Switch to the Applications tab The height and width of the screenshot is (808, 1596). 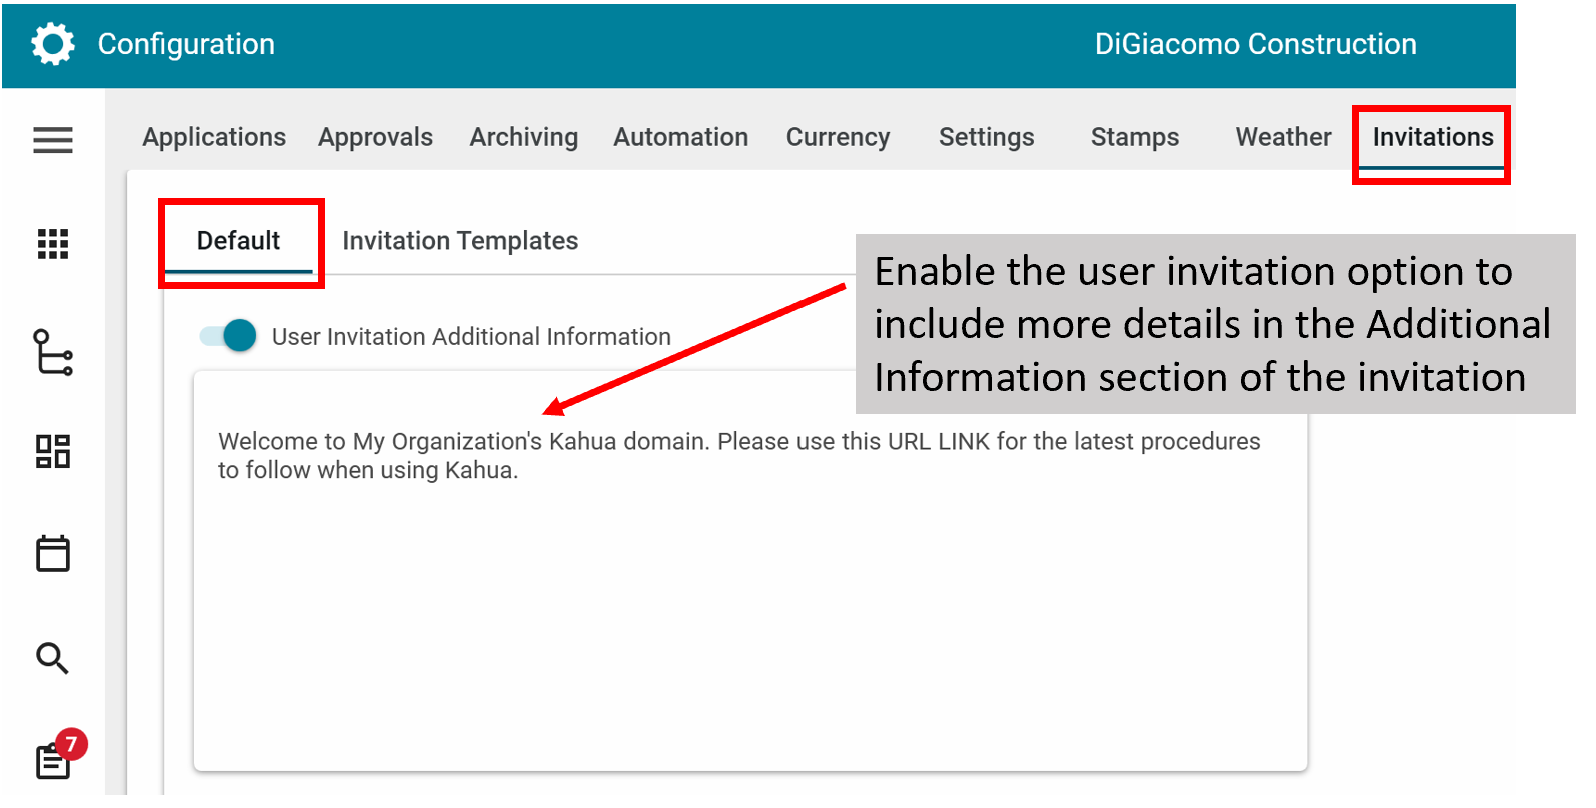click(x=214, y=137)
